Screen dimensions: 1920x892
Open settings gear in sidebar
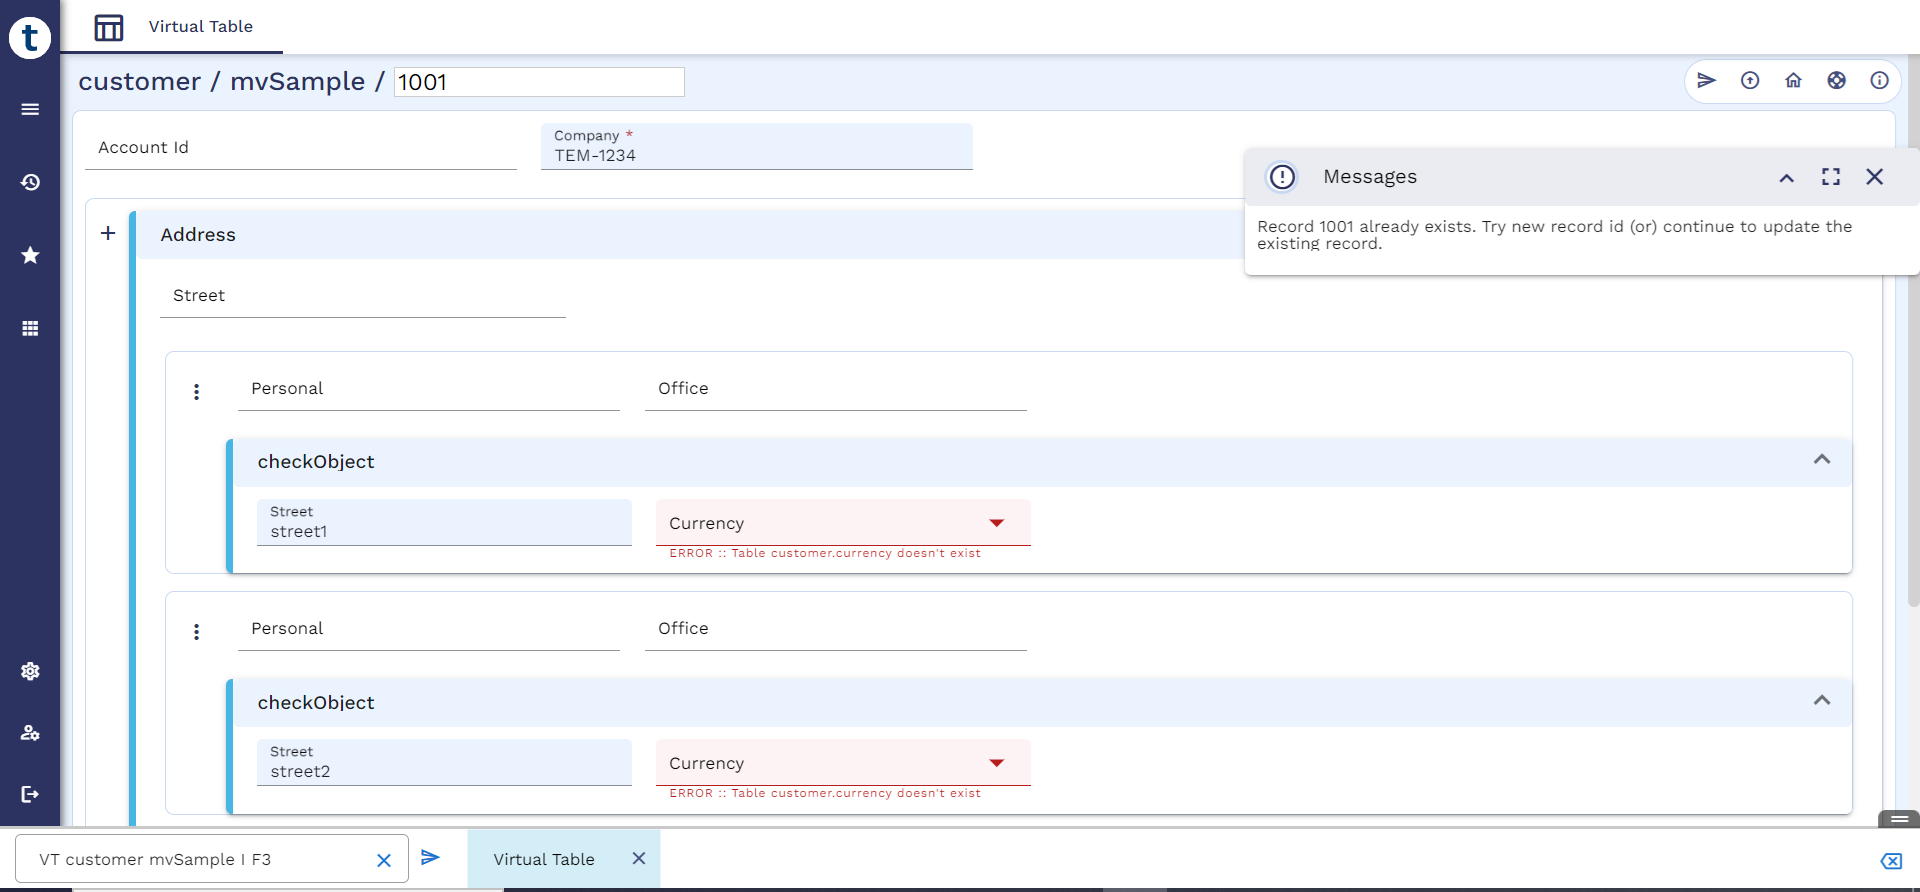coord(30,671)
